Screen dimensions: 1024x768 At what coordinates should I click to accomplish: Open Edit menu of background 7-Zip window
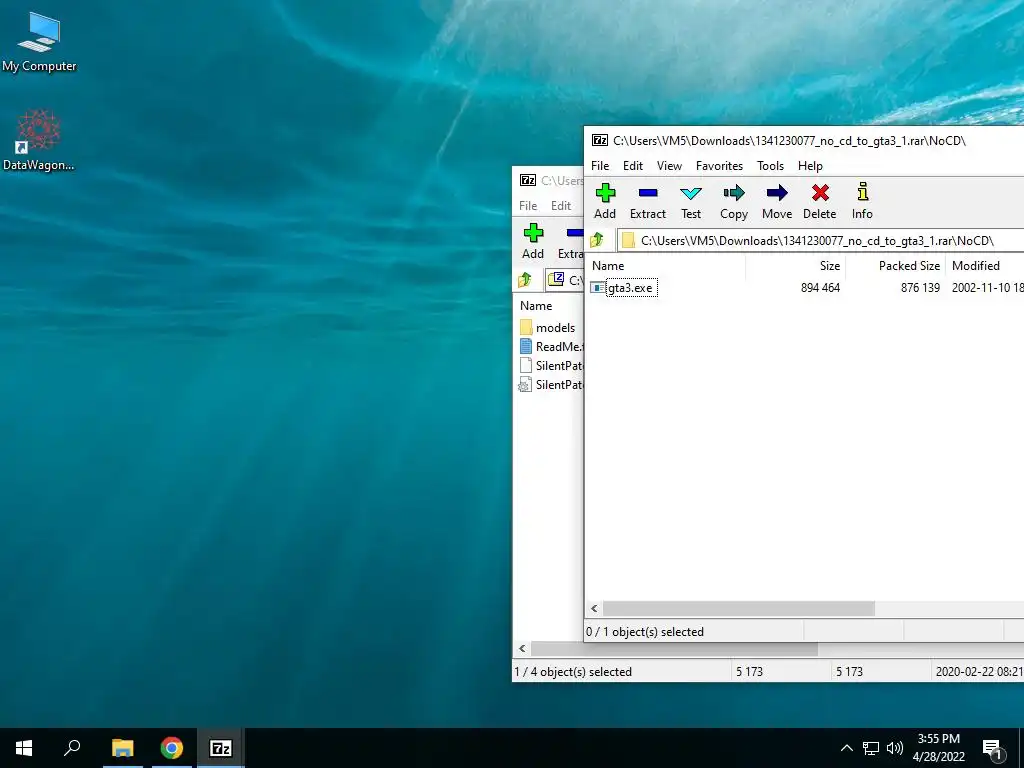(x=560, y=206)
